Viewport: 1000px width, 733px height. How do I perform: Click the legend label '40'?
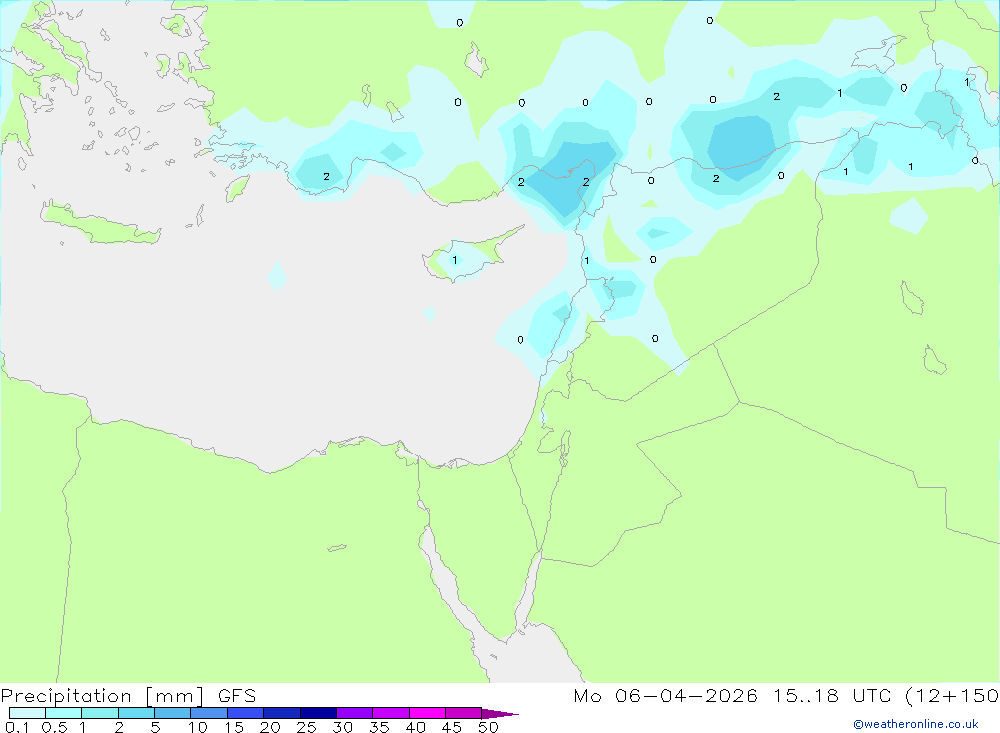pyautogui.click(x=415, y=727)
